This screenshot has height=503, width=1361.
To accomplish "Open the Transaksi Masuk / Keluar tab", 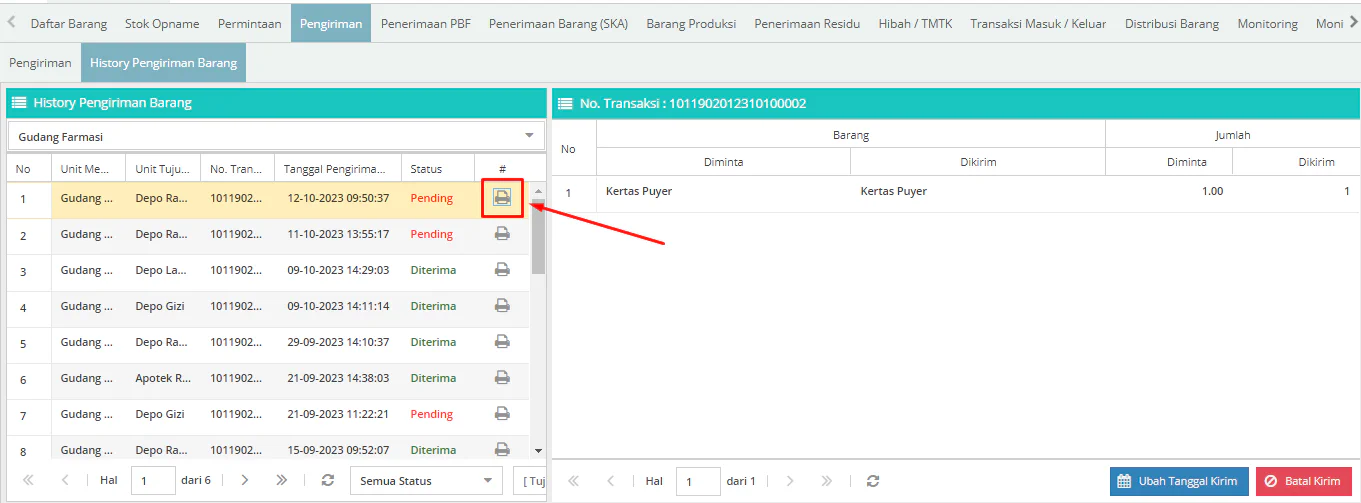I will pyautogui.click(x=1038, y=23).
